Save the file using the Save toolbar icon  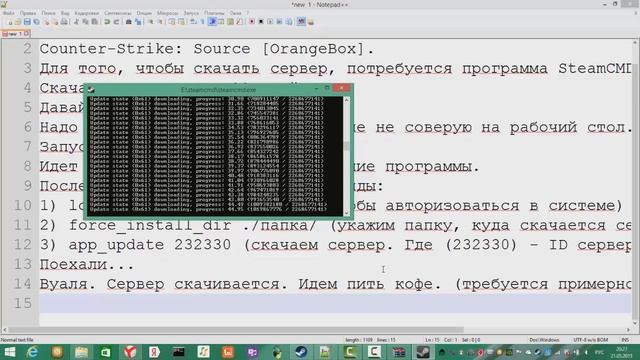pyautogui.click(x=27, y=22)
